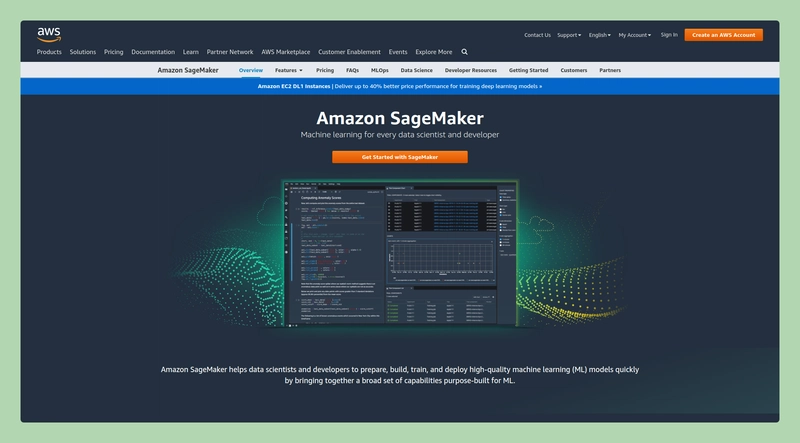
Task: Open the Products menu
Action: [x=49, y=52]
